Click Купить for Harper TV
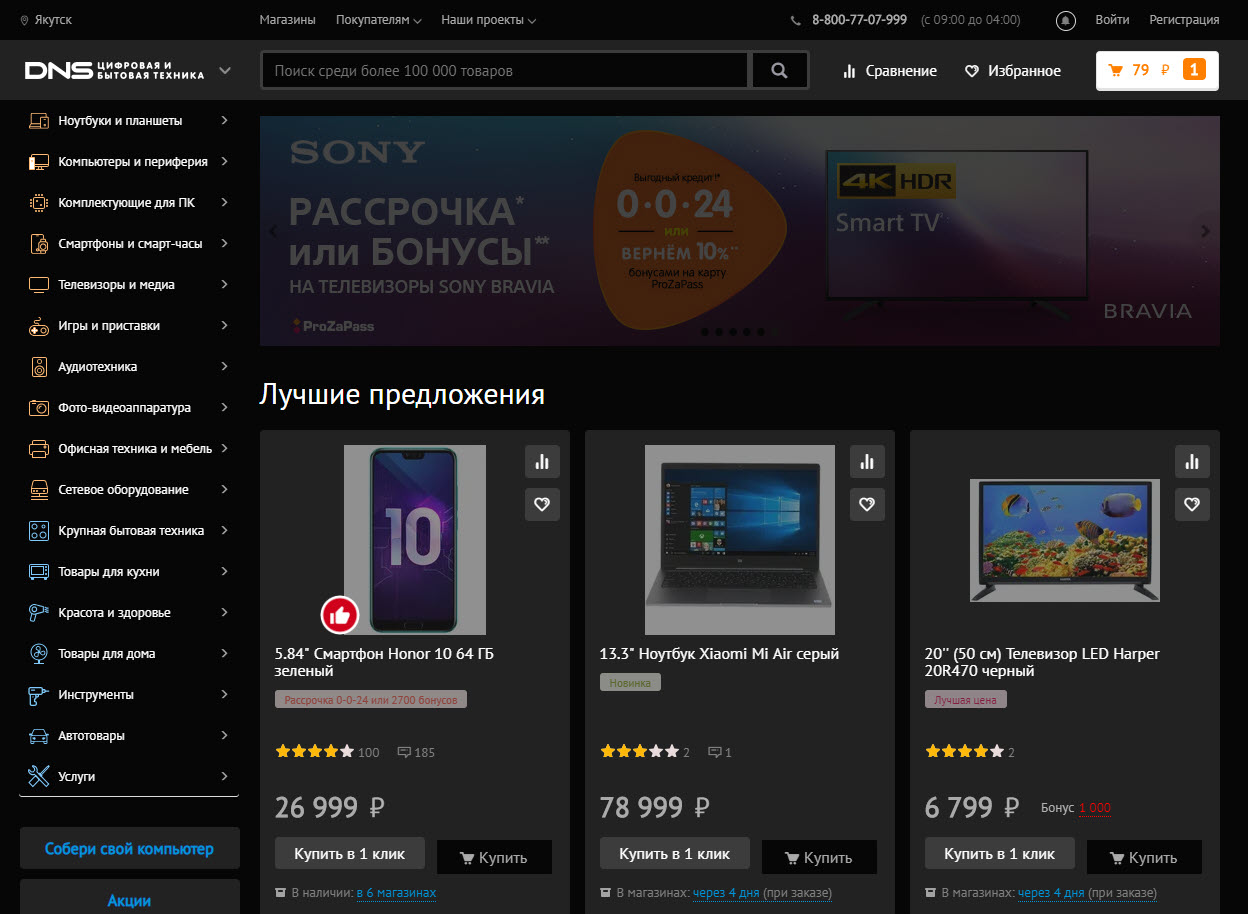The image size is (1248, 914). [1144, 857]
